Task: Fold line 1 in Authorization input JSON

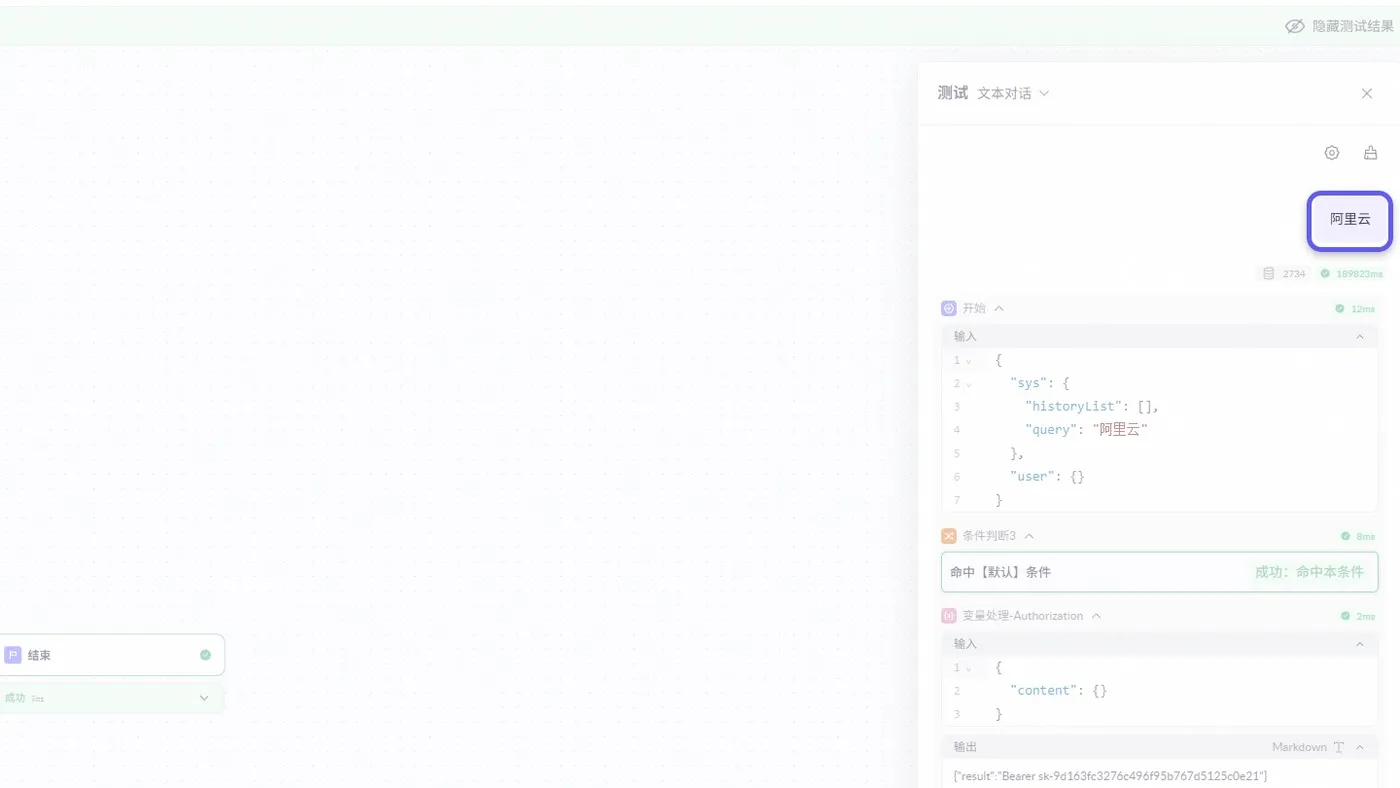Action: [x=968, y=668]
